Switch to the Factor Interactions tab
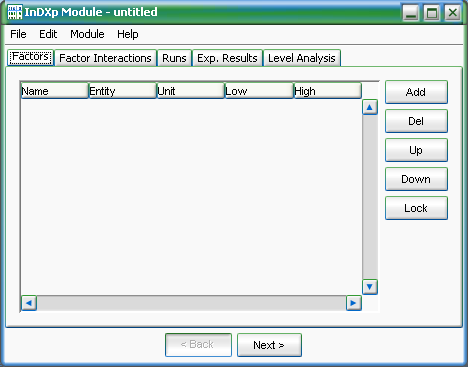468x367 pixels. pyautogui.click(x=105, y=58)
